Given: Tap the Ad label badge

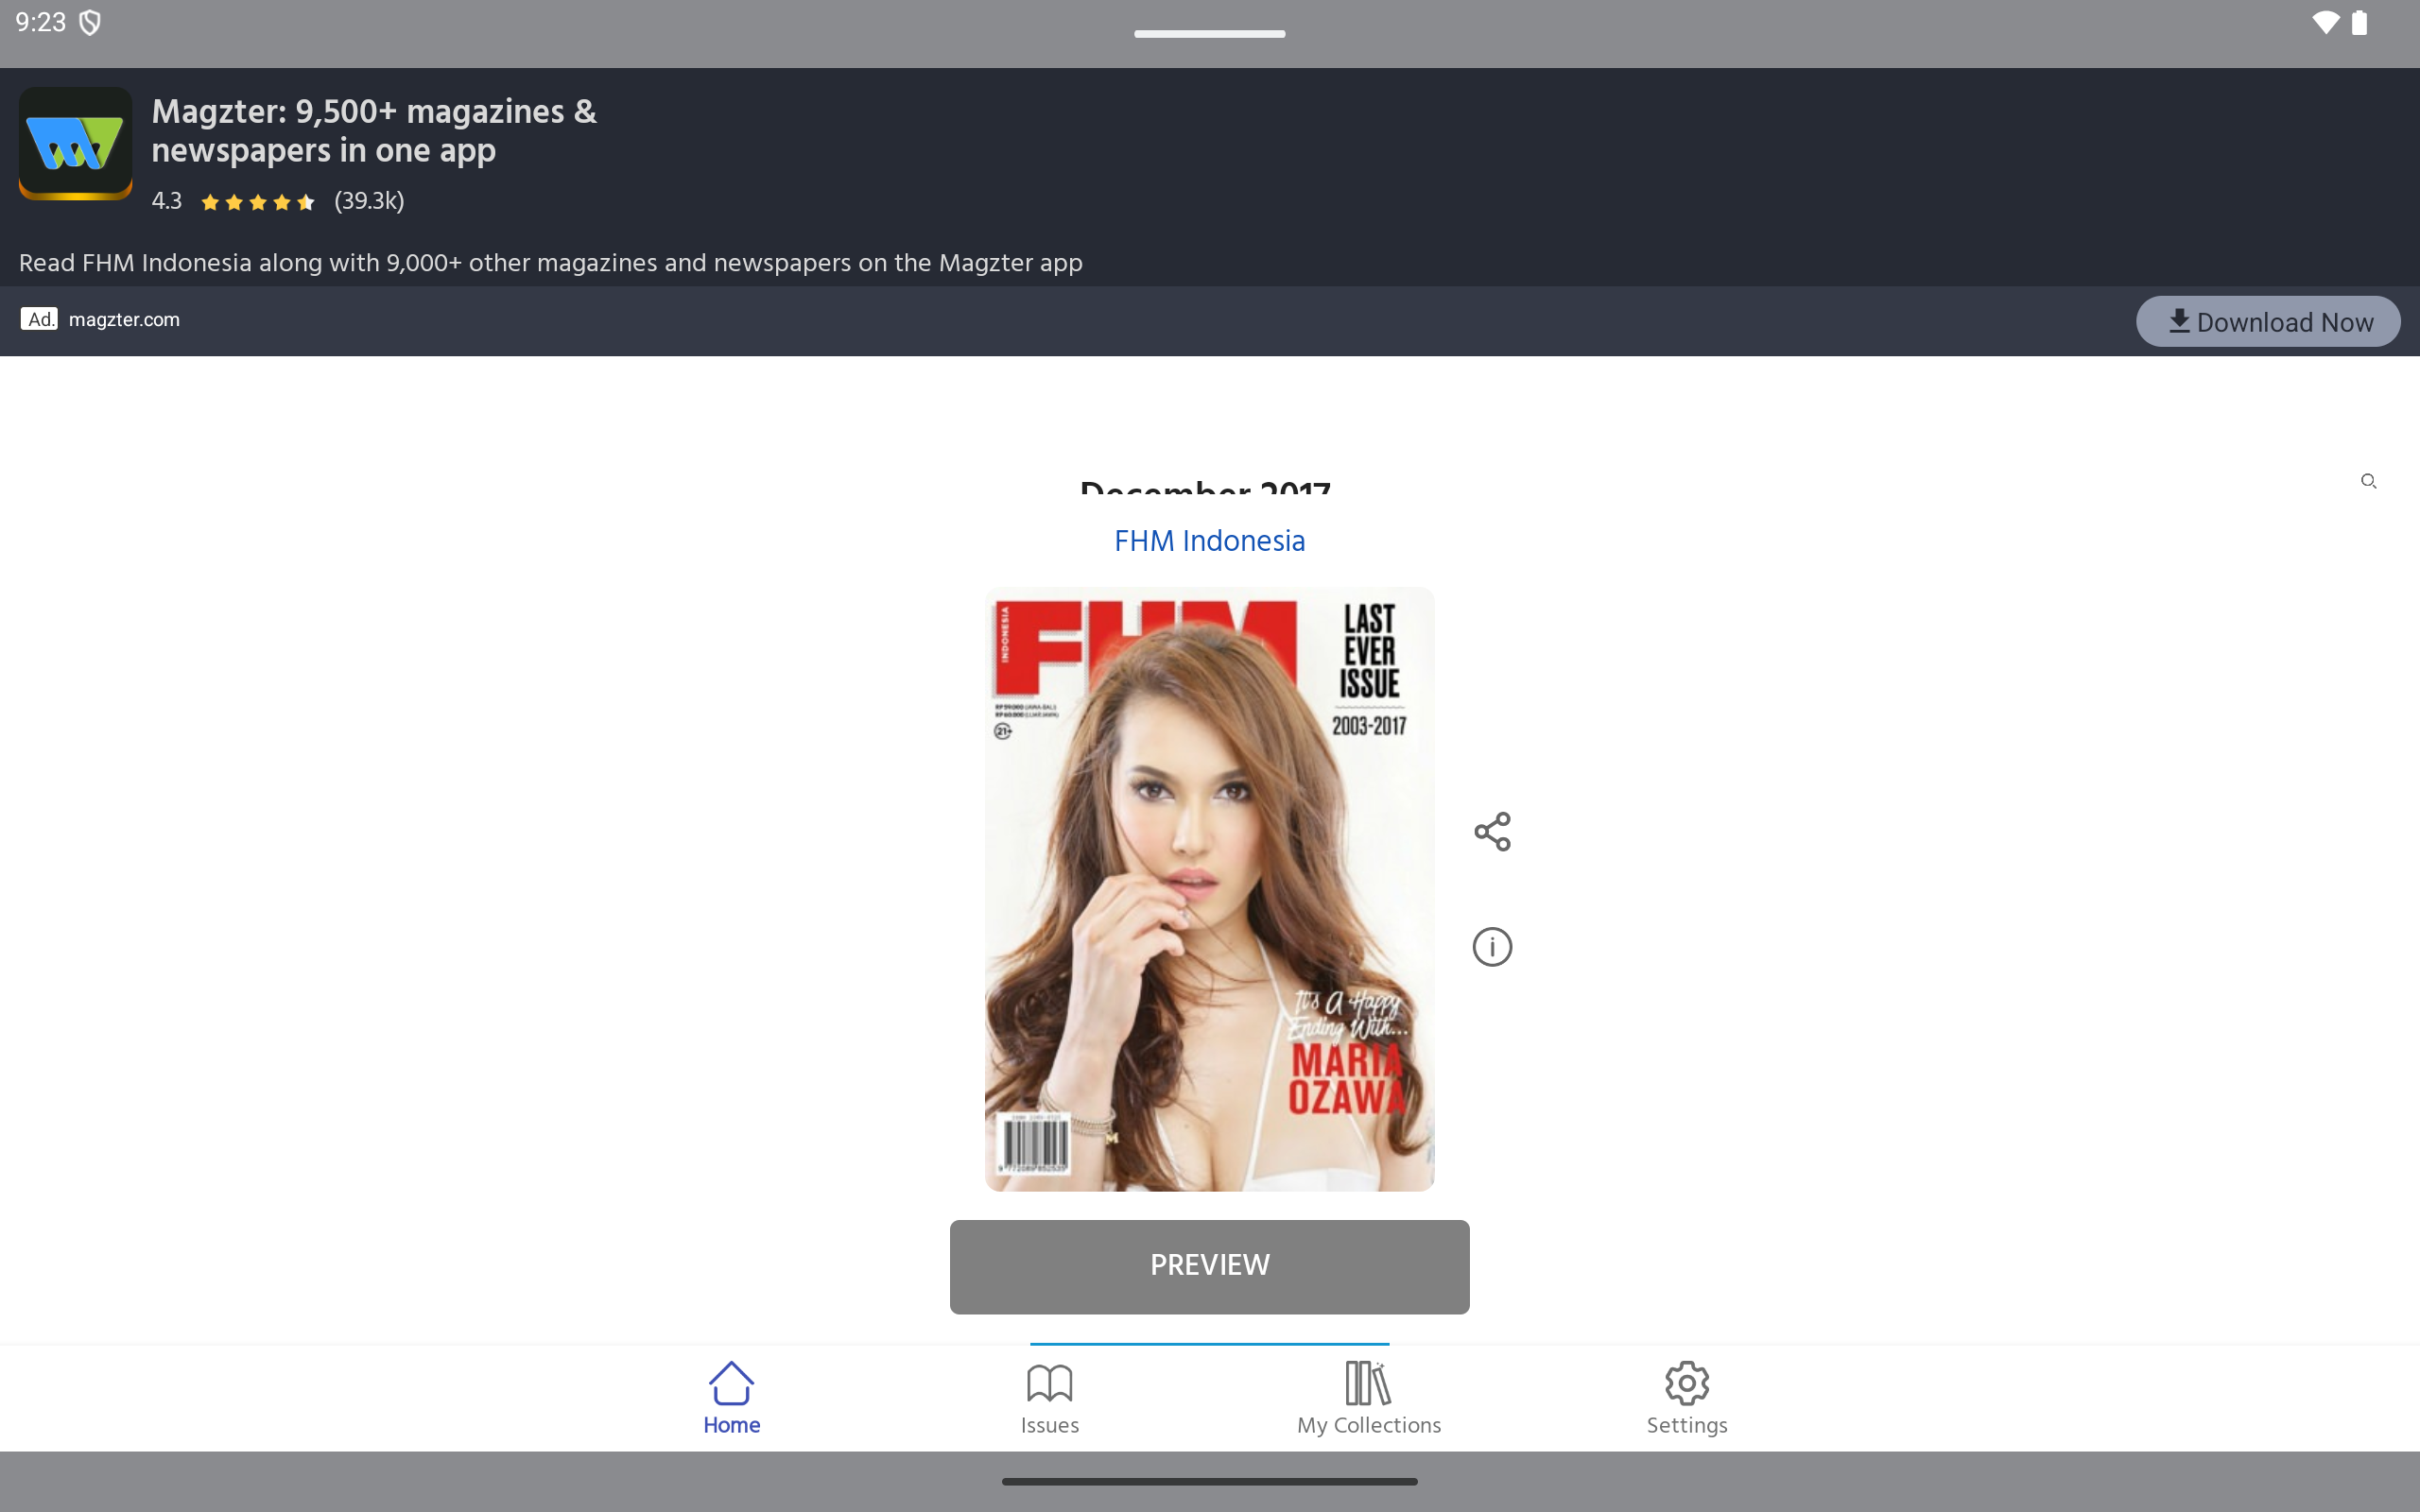Looking at the screenshot, I should point(39,319).
